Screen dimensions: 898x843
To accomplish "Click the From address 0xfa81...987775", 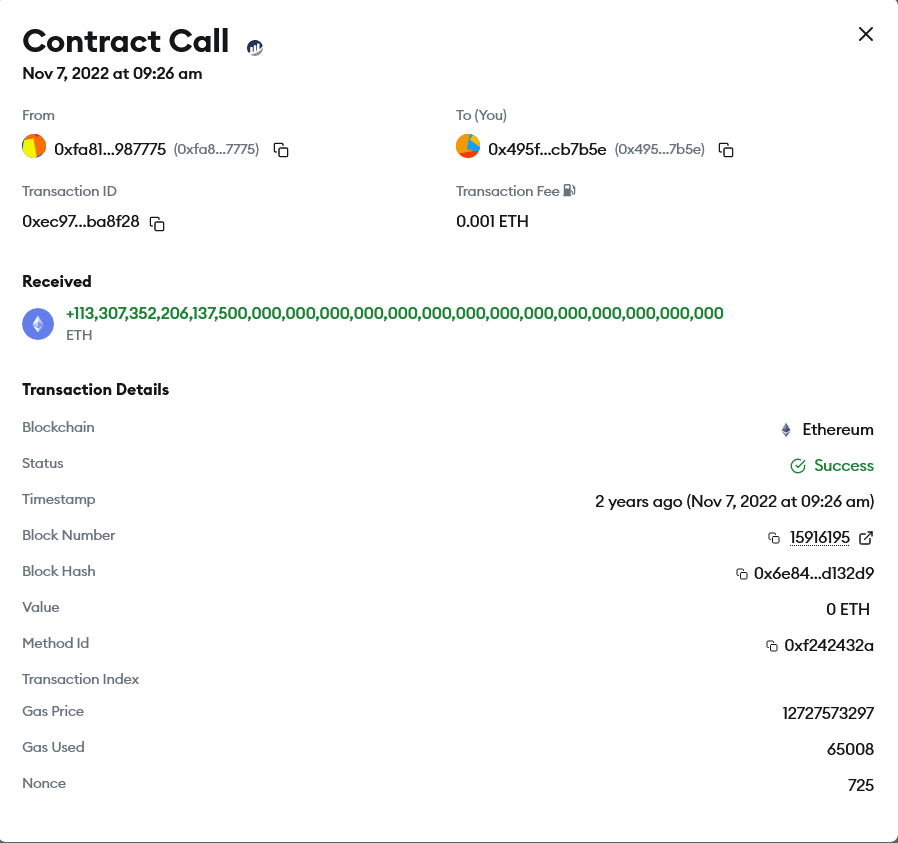I will pyautogui.click(x=110, y=149).
